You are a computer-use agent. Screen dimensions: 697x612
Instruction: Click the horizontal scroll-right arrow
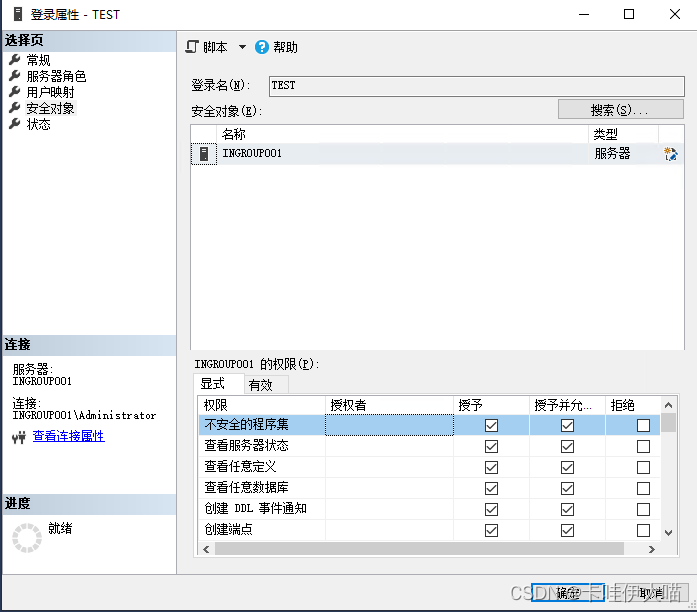point(652,549)
